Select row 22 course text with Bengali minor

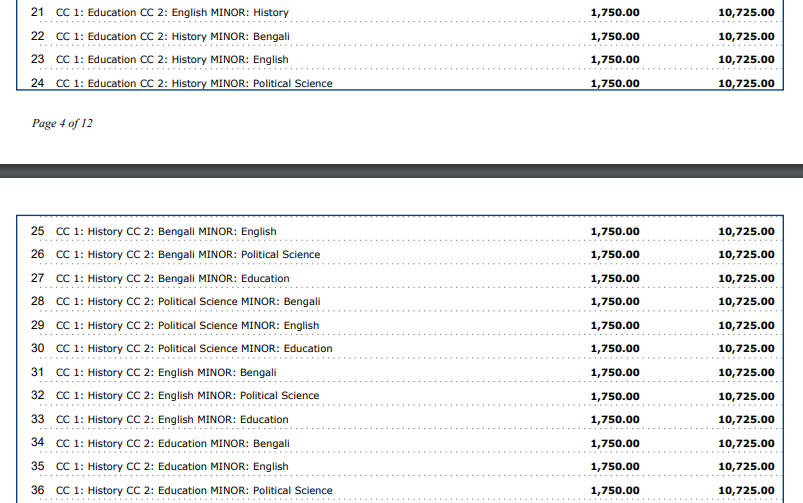tap(173, 36)
